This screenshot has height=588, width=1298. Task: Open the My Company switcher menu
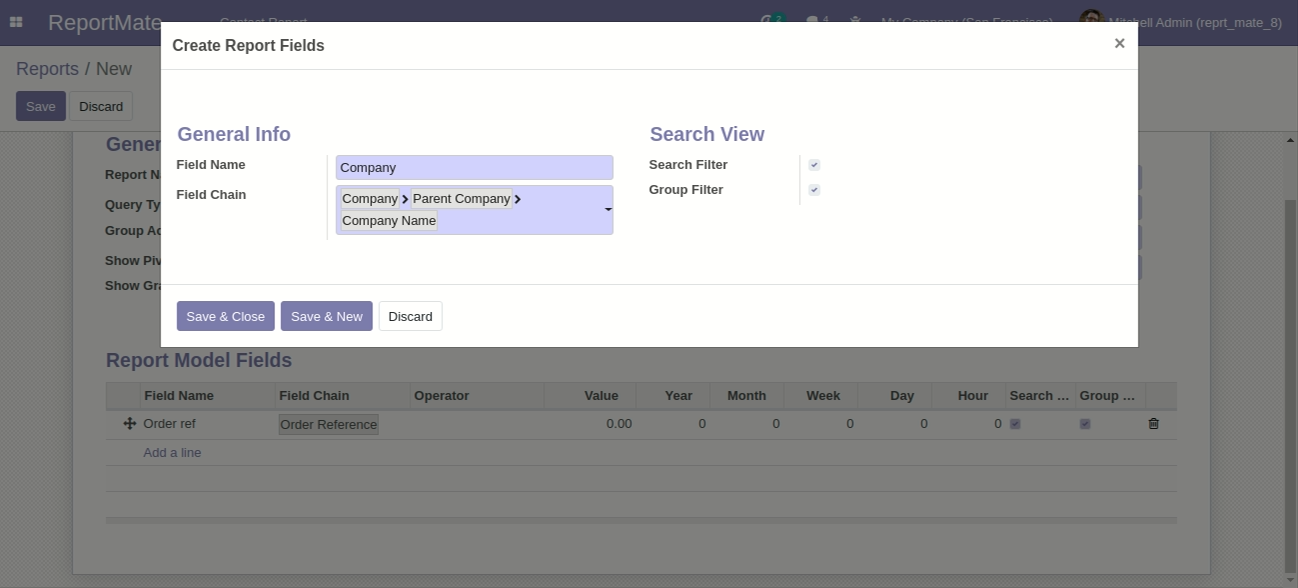966,21
